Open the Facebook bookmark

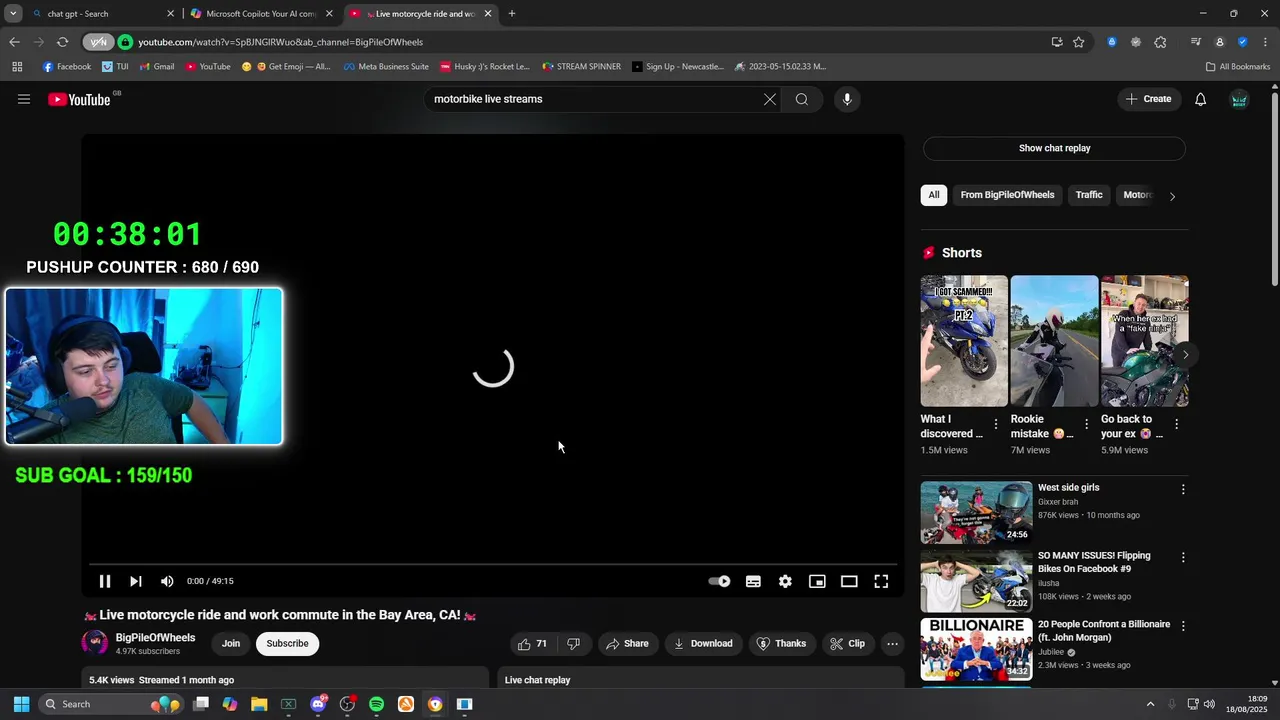[x=66, y=67]
